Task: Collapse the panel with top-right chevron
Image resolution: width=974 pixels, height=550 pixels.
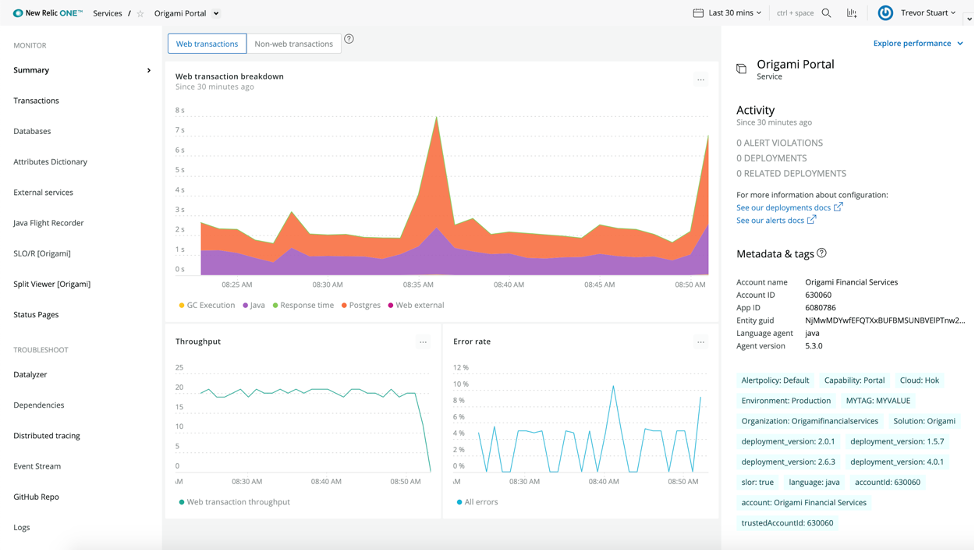Action: (x=969, y=19)
